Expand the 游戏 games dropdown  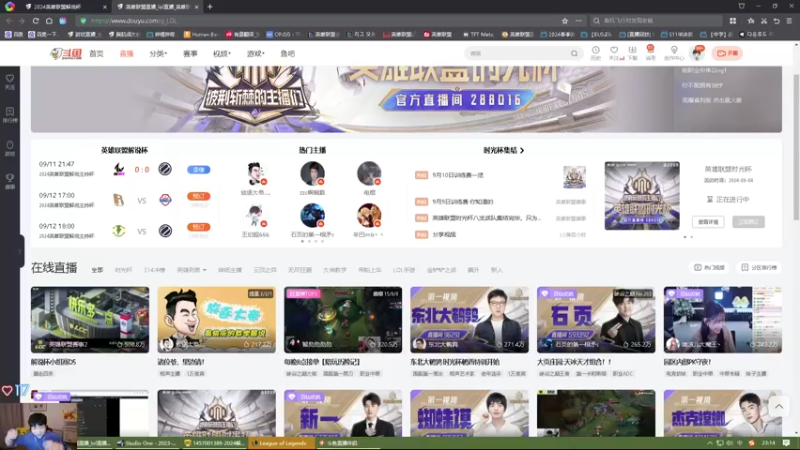pos(256,54)
